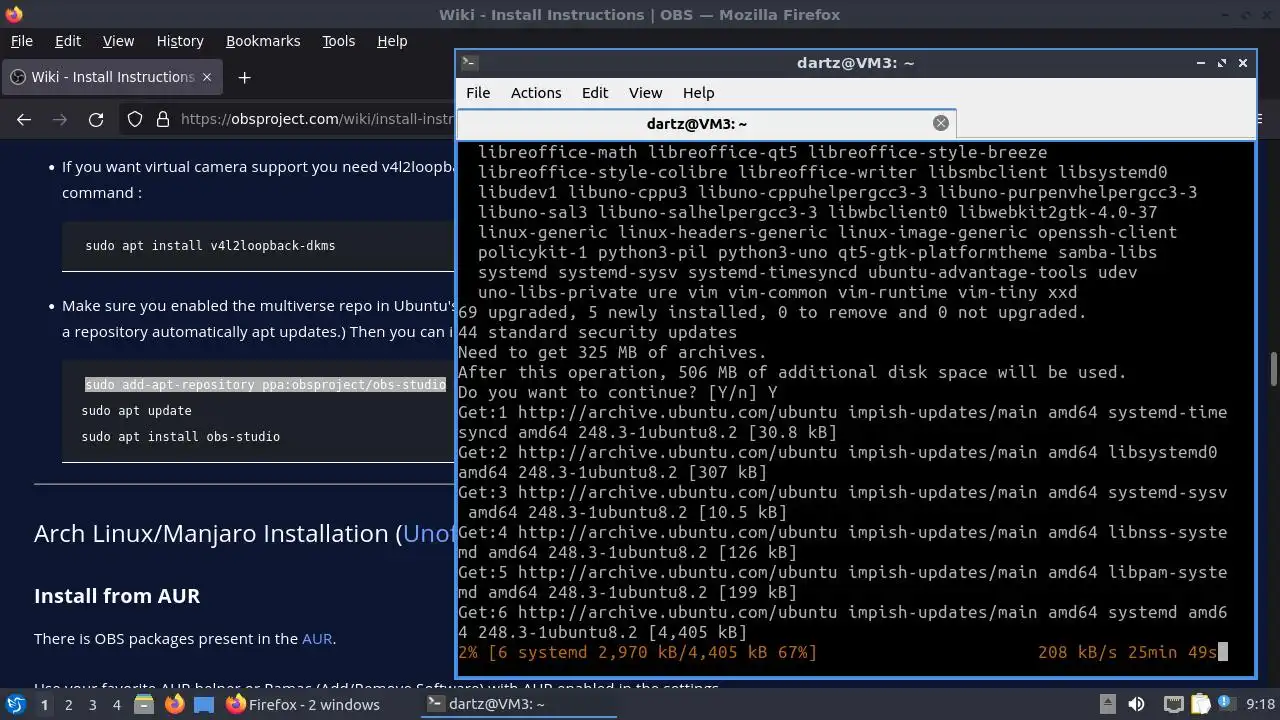Click 'Do you want to continue?' terminal prompt
The height and width of the screenshot is (720, 1280).
617,392
